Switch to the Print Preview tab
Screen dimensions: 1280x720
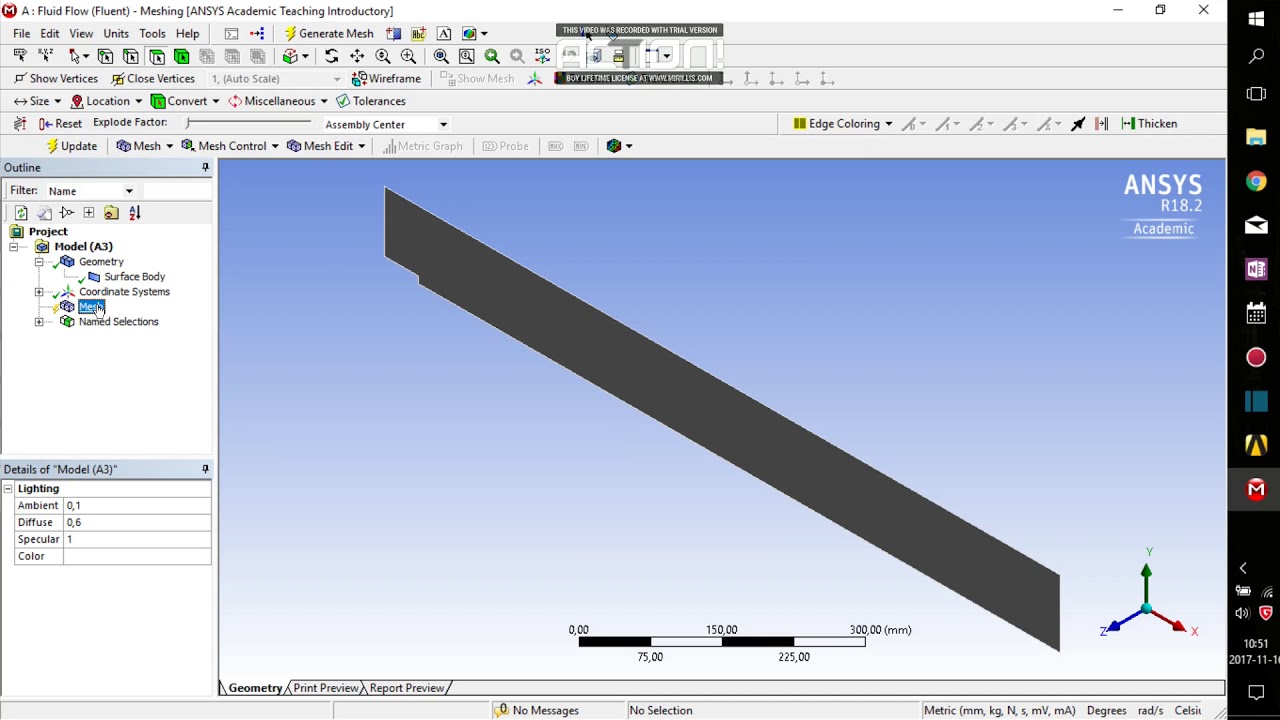(325, 688)
